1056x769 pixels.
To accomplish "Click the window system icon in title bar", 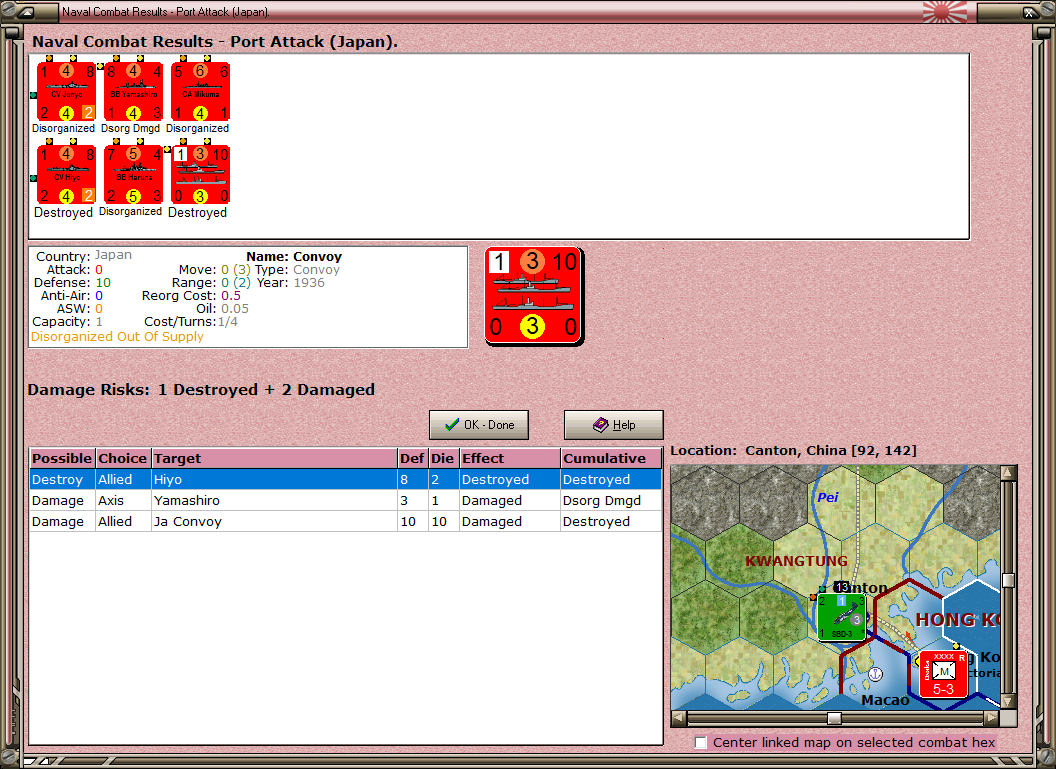I will 25,11.
